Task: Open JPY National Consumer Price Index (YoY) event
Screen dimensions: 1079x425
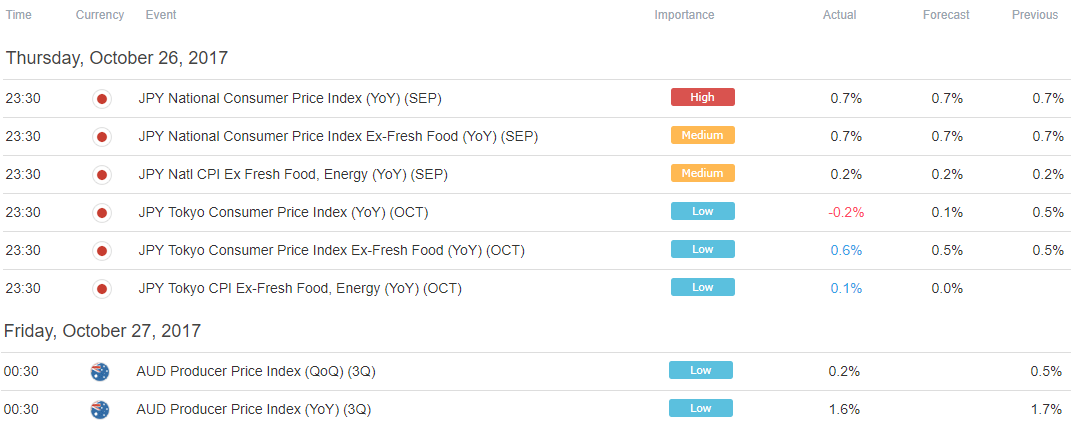Action: click(x=290, y=98)
